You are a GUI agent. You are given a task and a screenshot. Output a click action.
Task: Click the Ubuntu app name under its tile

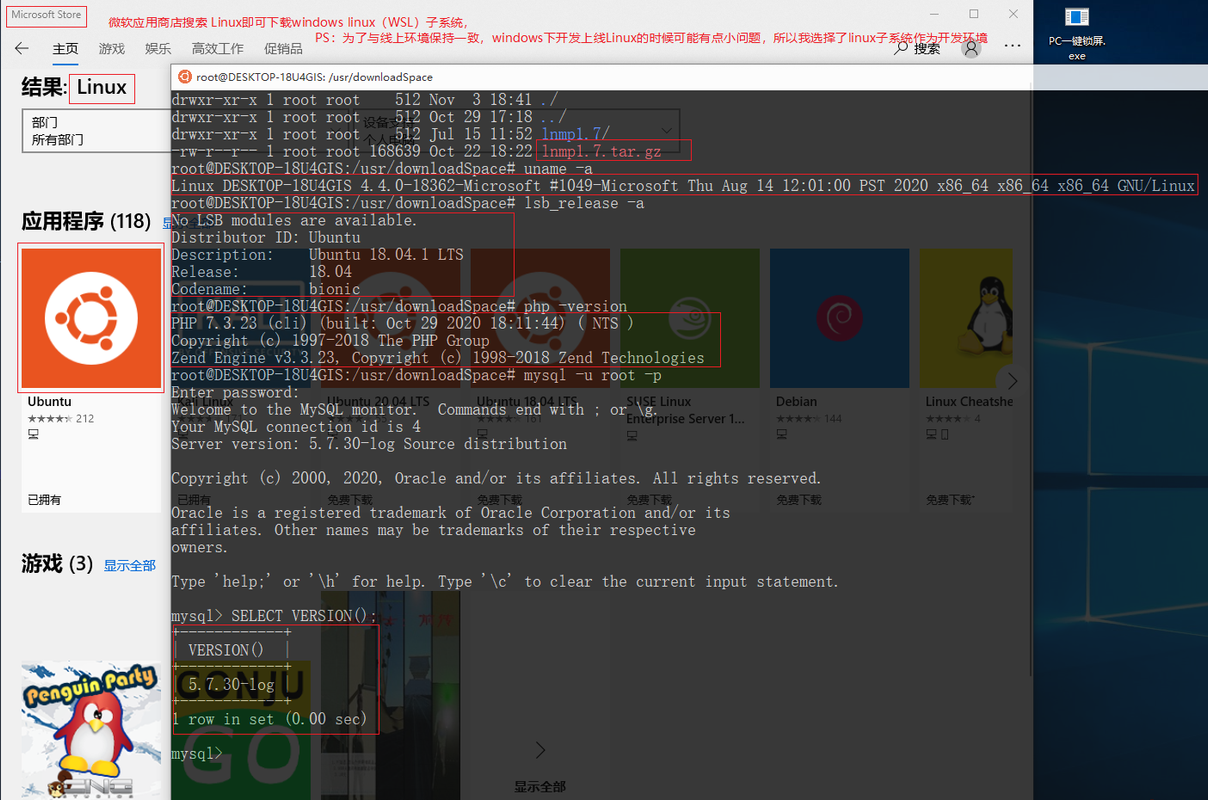(x=49, y=402)
